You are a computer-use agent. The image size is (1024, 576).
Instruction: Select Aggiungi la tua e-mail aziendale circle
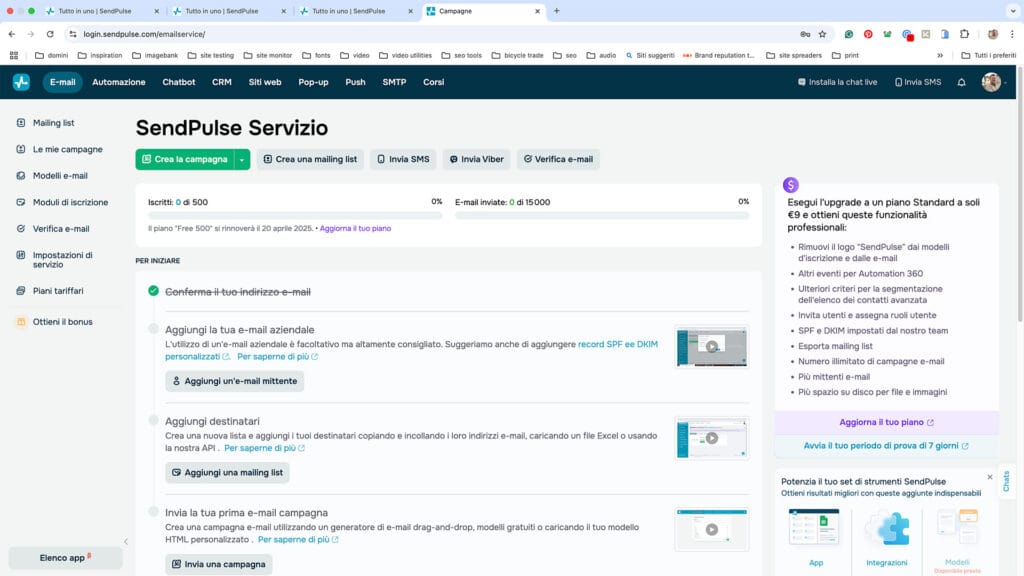click(x=153, y=329)
